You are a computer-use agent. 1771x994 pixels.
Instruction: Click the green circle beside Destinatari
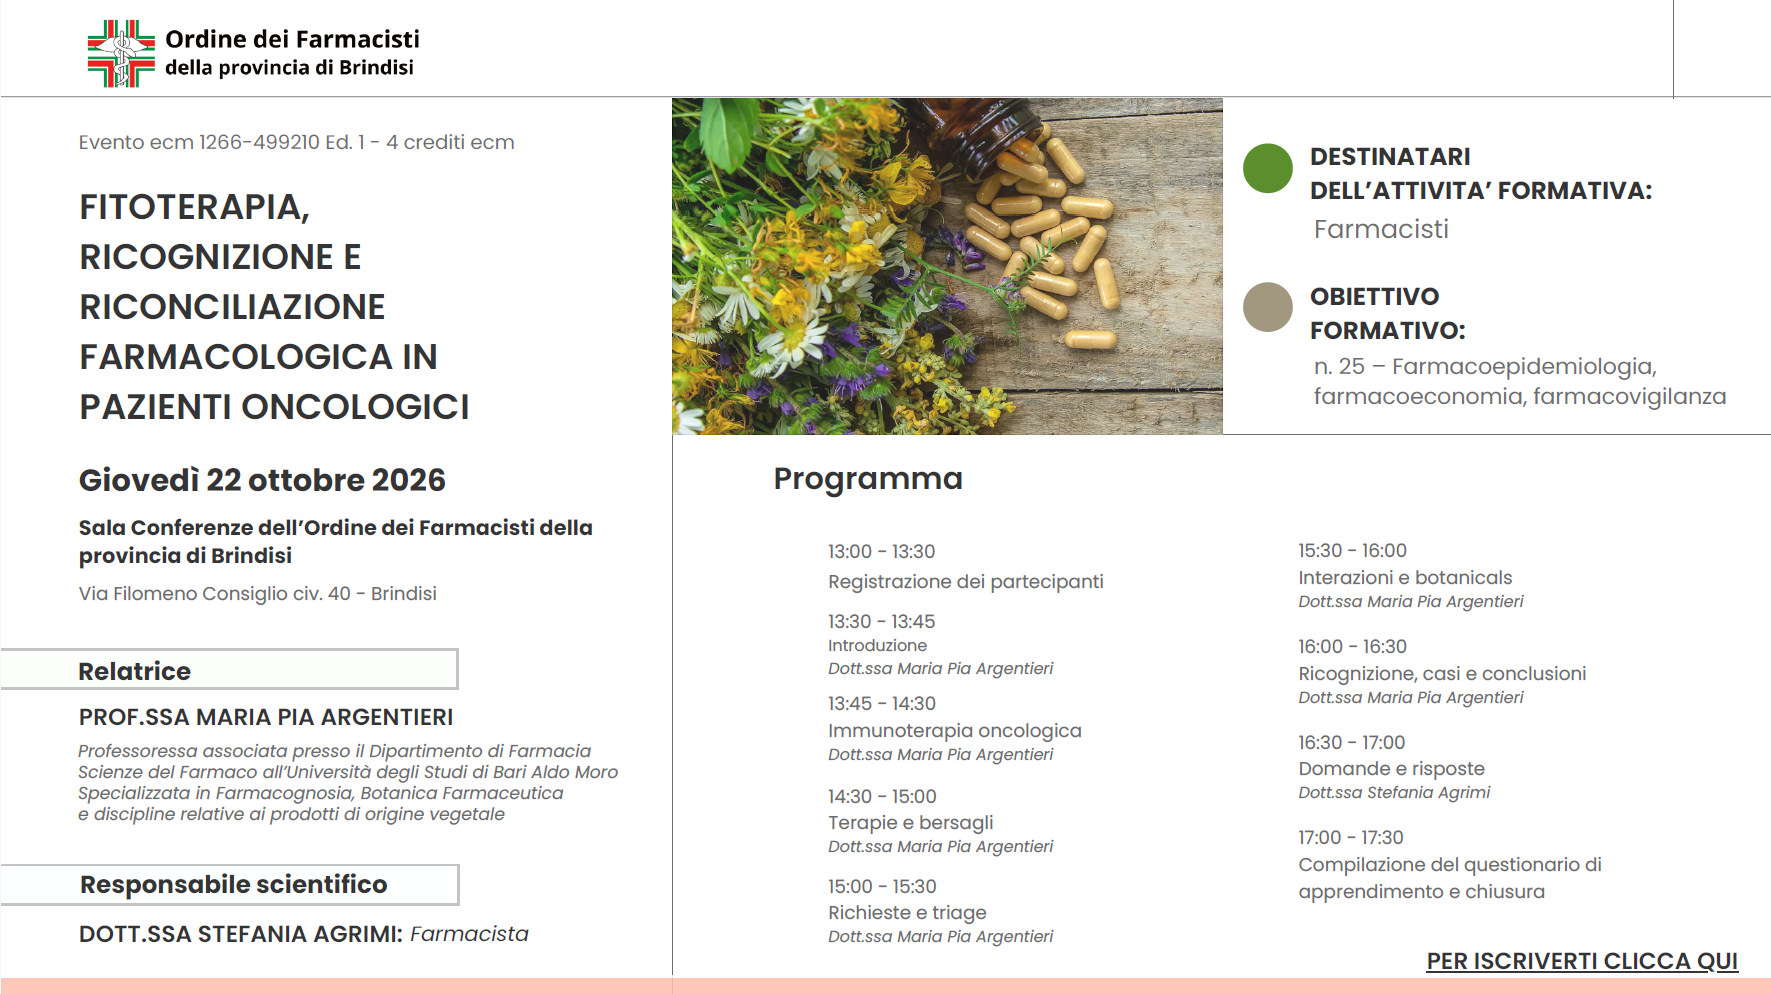coord(1267,168)
